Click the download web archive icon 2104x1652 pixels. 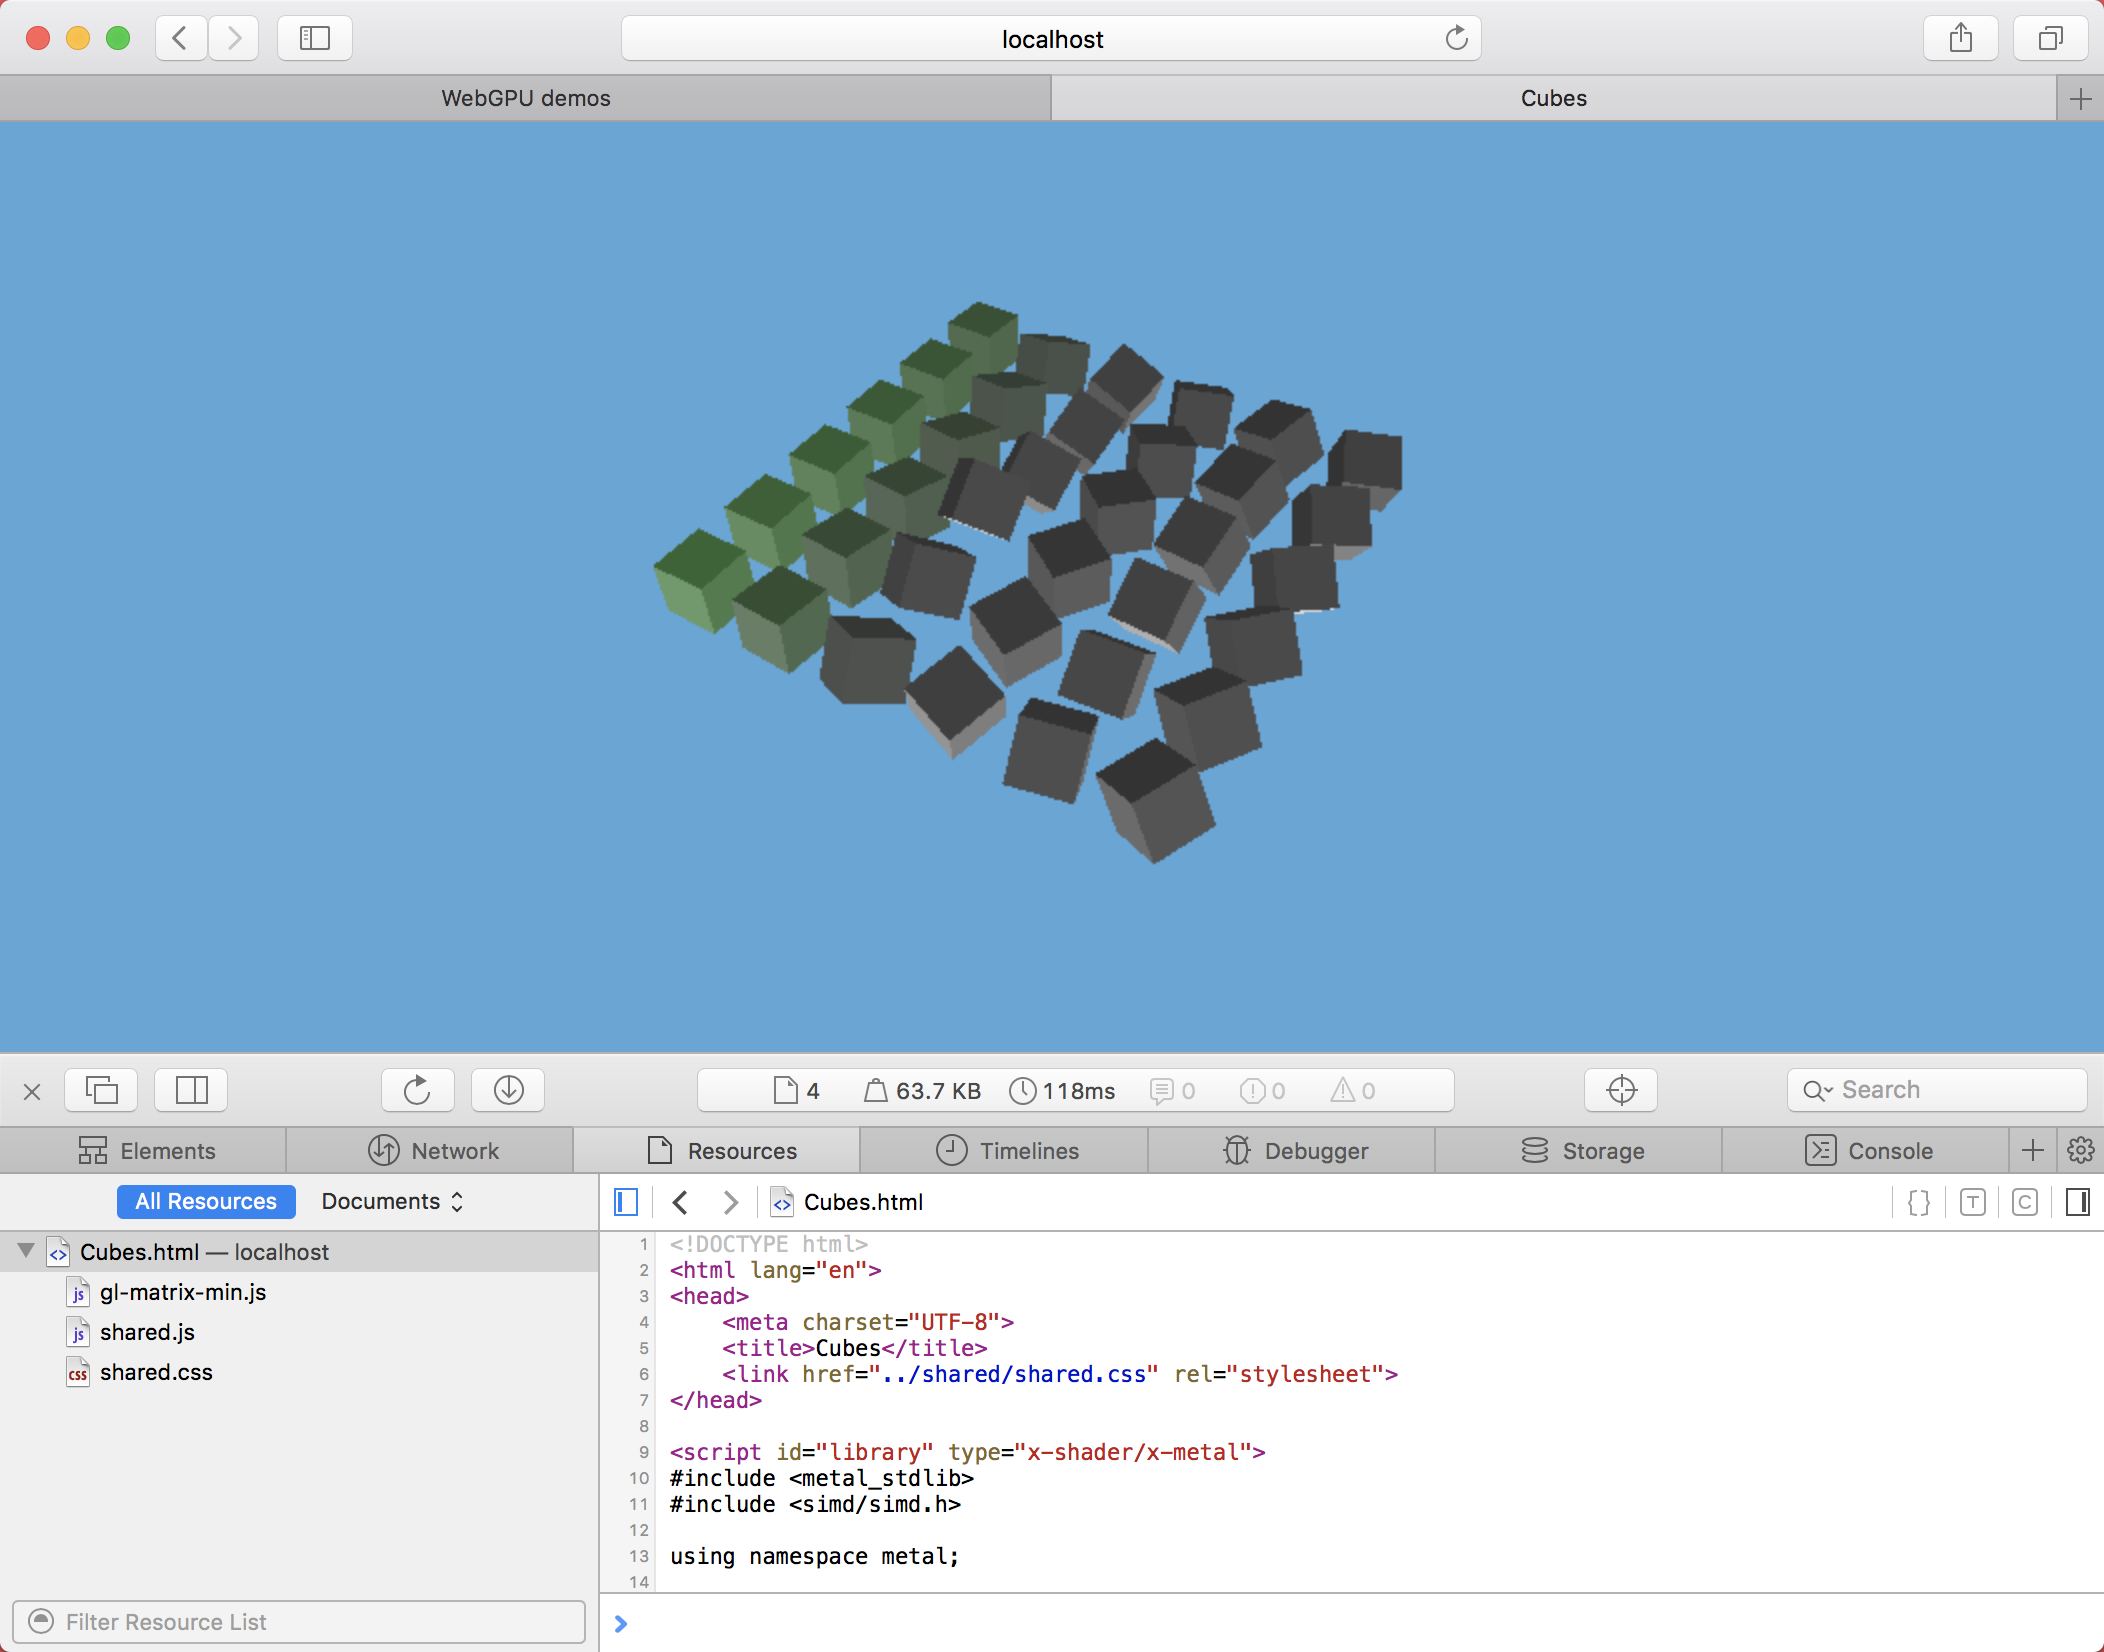(x=508, y=1090)
